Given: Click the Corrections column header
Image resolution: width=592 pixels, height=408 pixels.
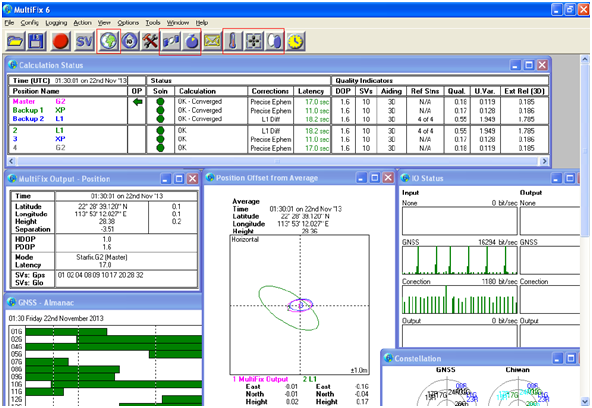Looking at the screenshot, I should (x=270, y=91).
